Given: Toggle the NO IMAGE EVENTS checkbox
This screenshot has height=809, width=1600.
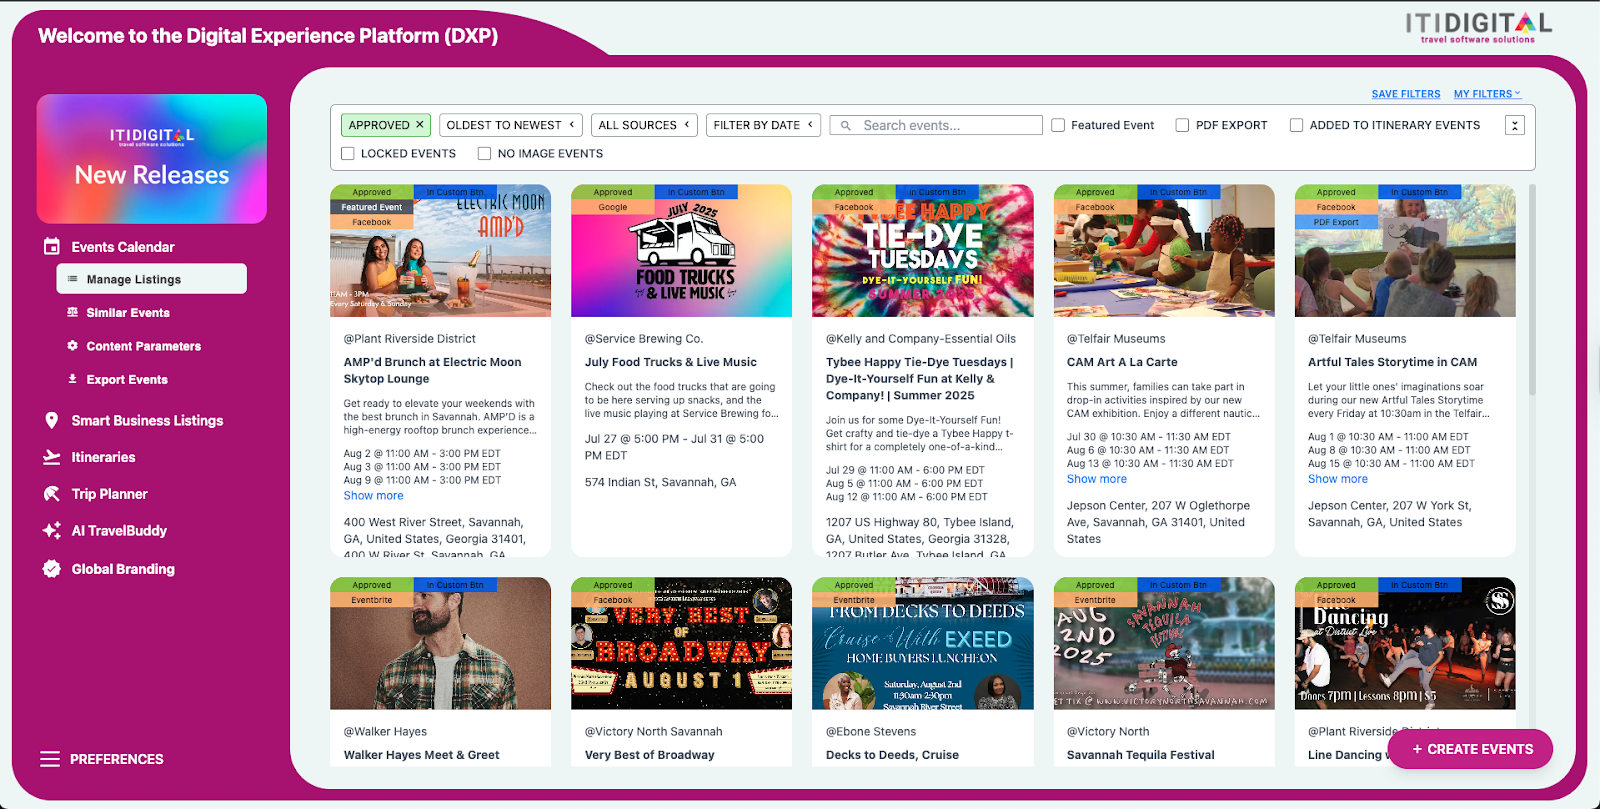Looking at the screenshot, I should pyautogui.click(x=484, y=153).
